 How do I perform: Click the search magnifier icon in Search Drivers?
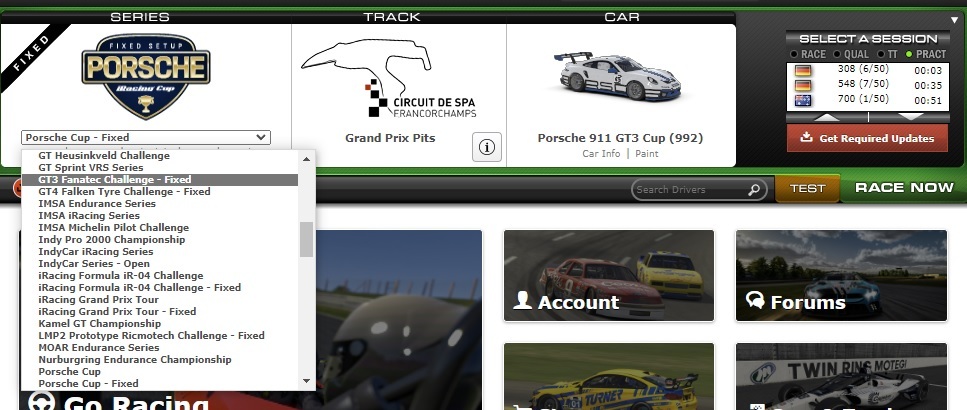[754, 190]
